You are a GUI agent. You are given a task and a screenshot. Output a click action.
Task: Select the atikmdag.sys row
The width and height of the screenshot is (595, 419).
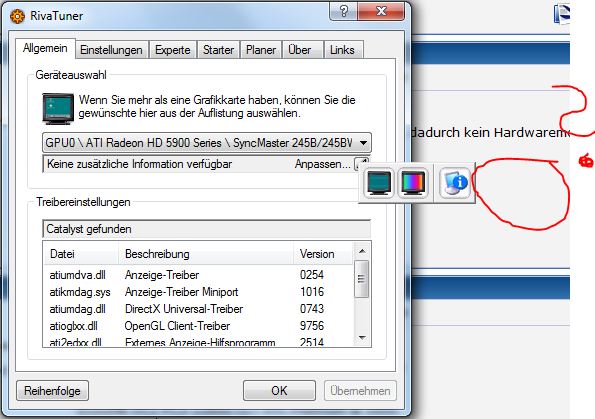(199, 292)
